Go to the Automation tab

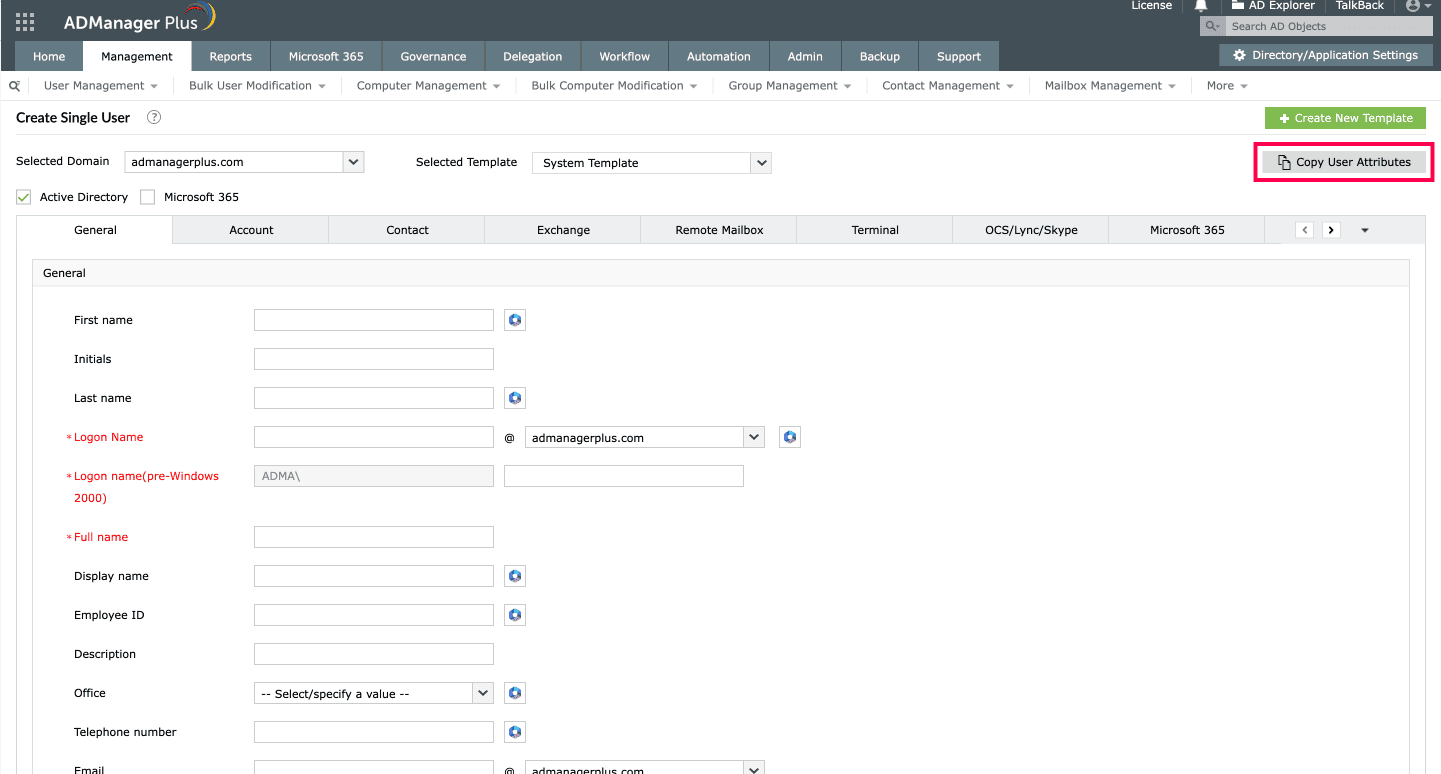pos(718,56)
